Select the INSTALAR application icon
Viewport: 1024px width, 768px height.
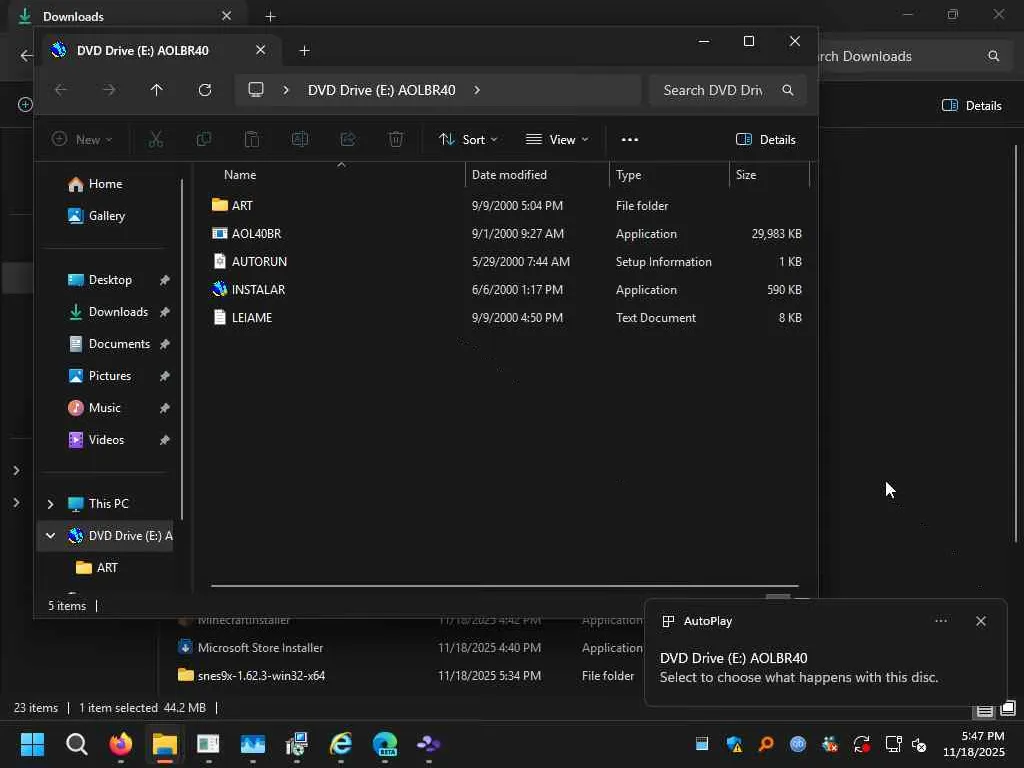click(220, 289)
